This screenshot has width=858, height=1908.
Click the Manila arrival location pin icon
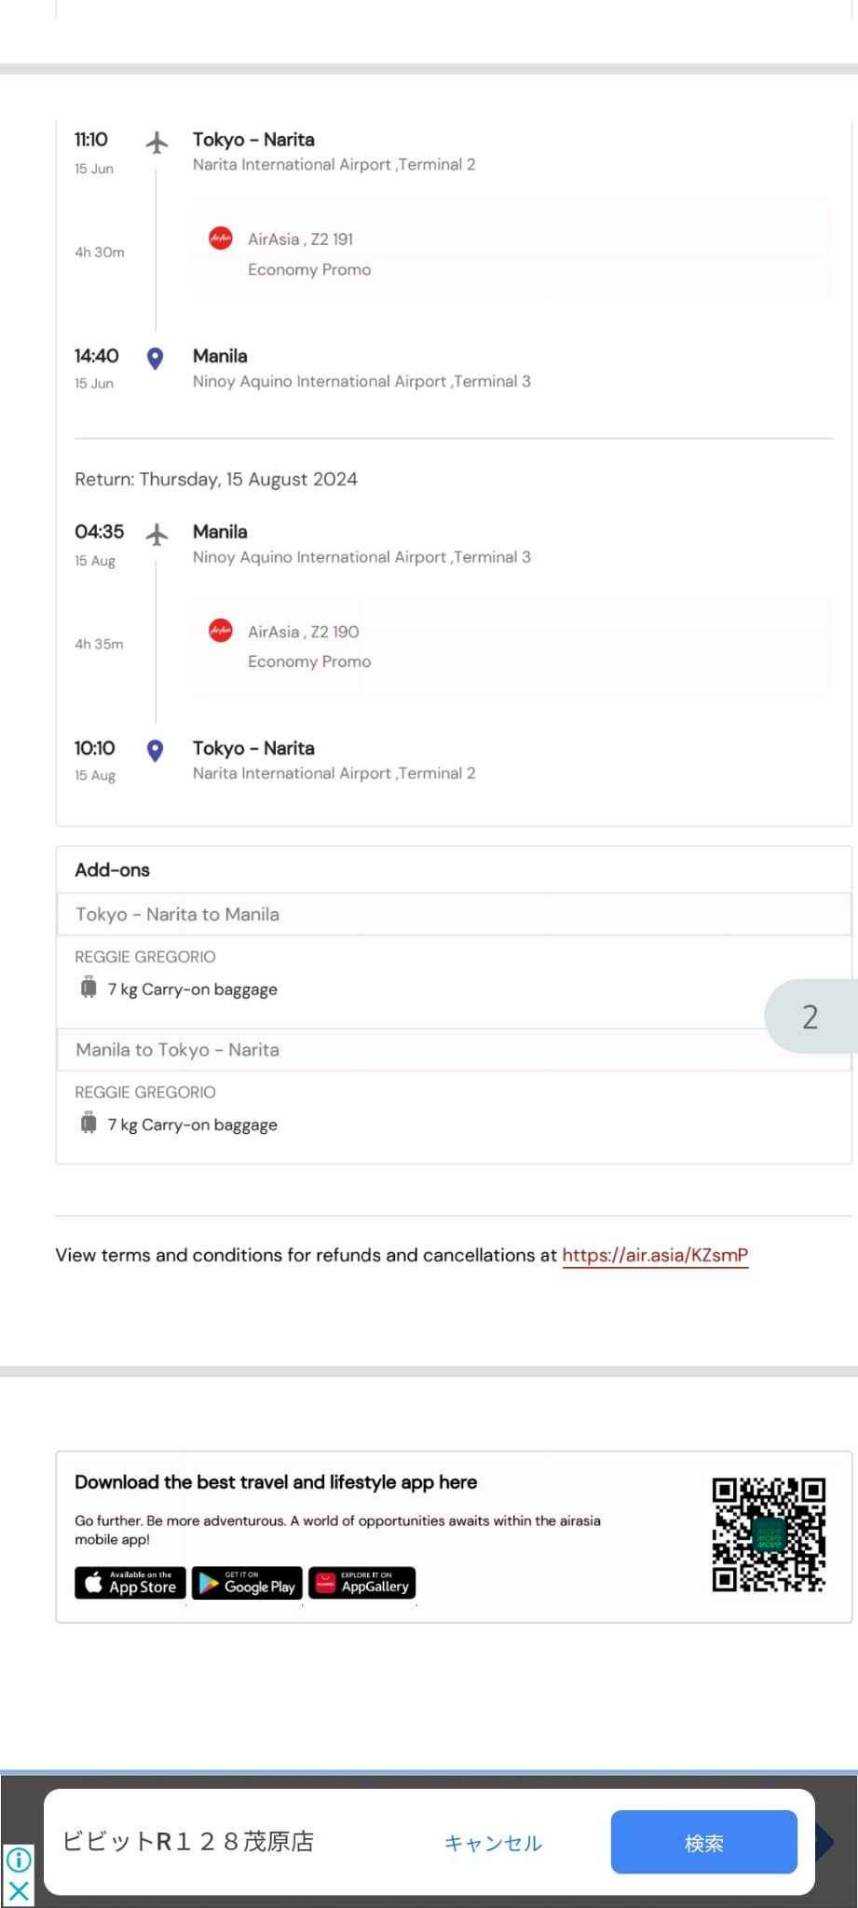pos(155,358)
